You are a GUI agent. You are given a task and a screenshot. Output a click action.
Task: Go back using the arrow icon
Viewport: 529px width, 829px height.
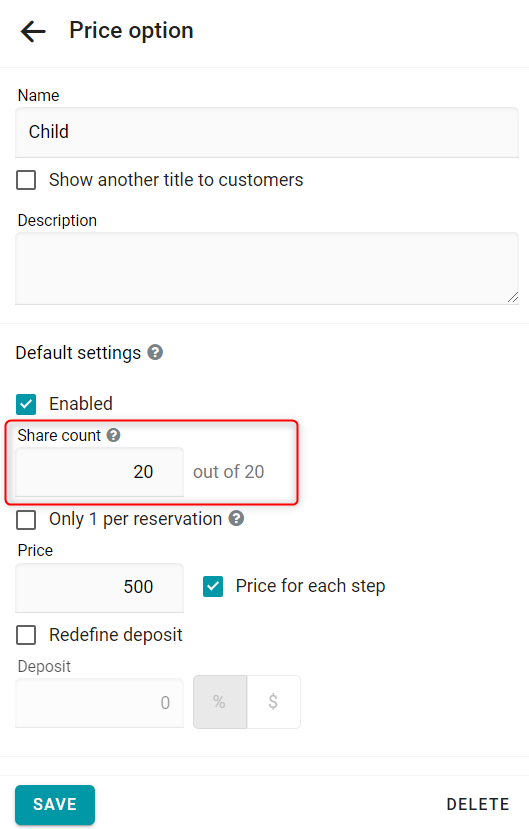(x=33, y=32)
